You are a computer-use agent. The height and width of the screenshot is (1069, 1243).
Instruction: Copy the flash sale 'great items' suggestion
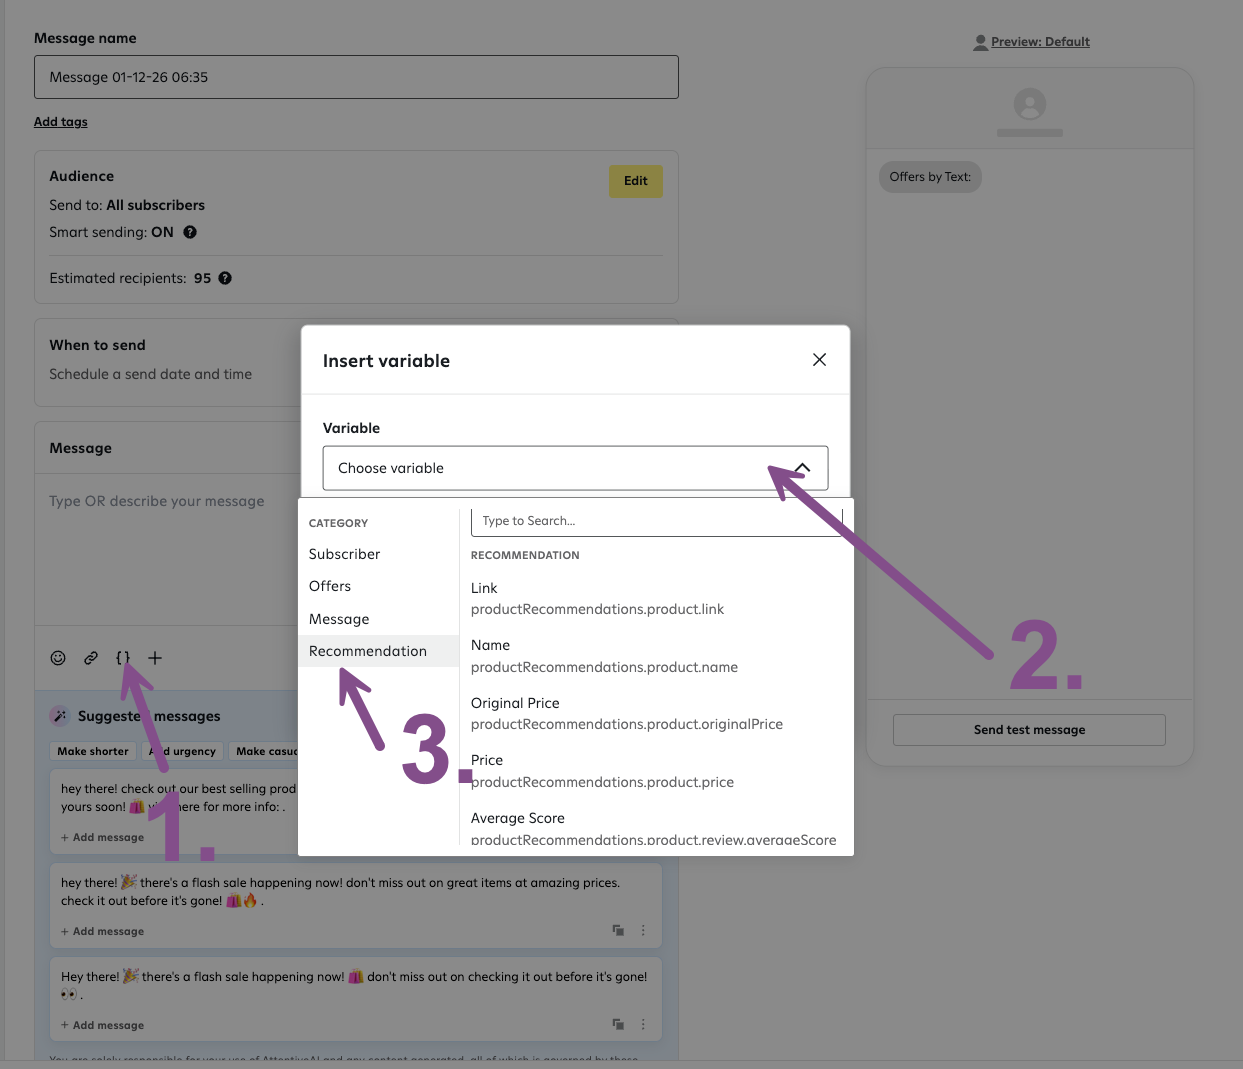618,930
